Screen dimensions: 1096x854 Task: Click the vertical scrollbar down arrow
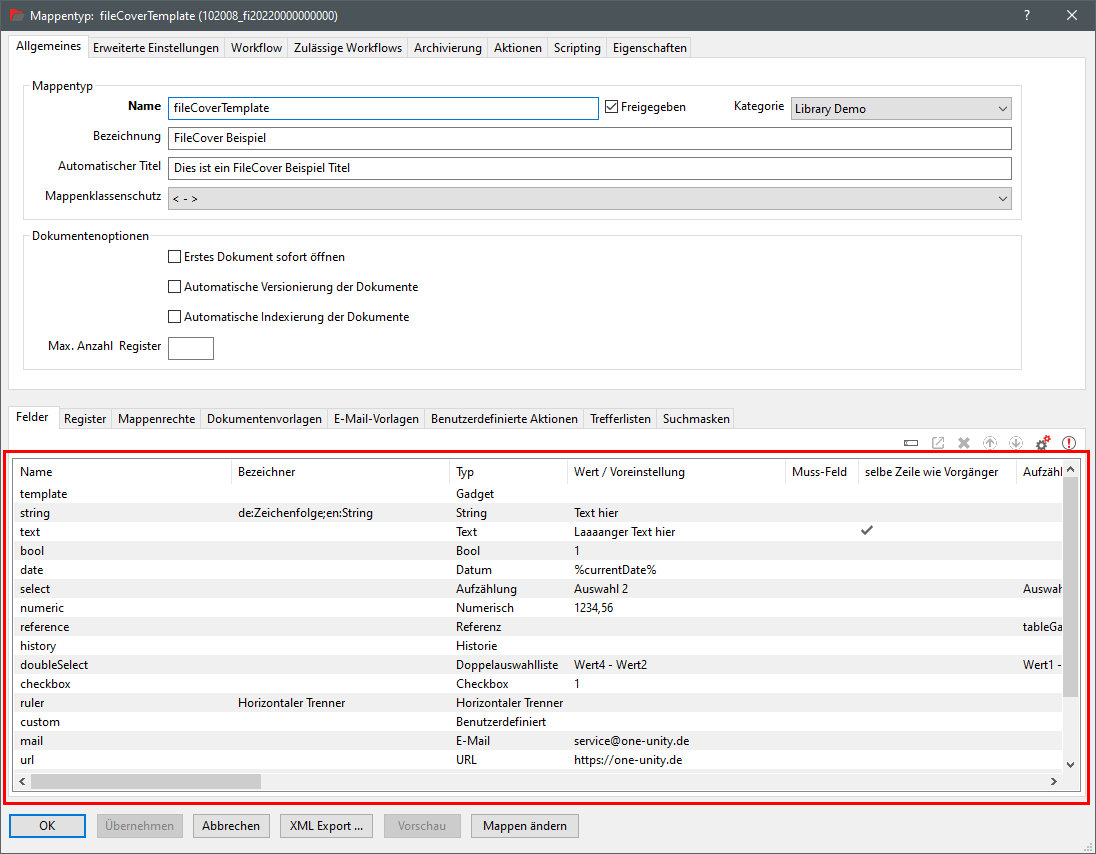1069,765
